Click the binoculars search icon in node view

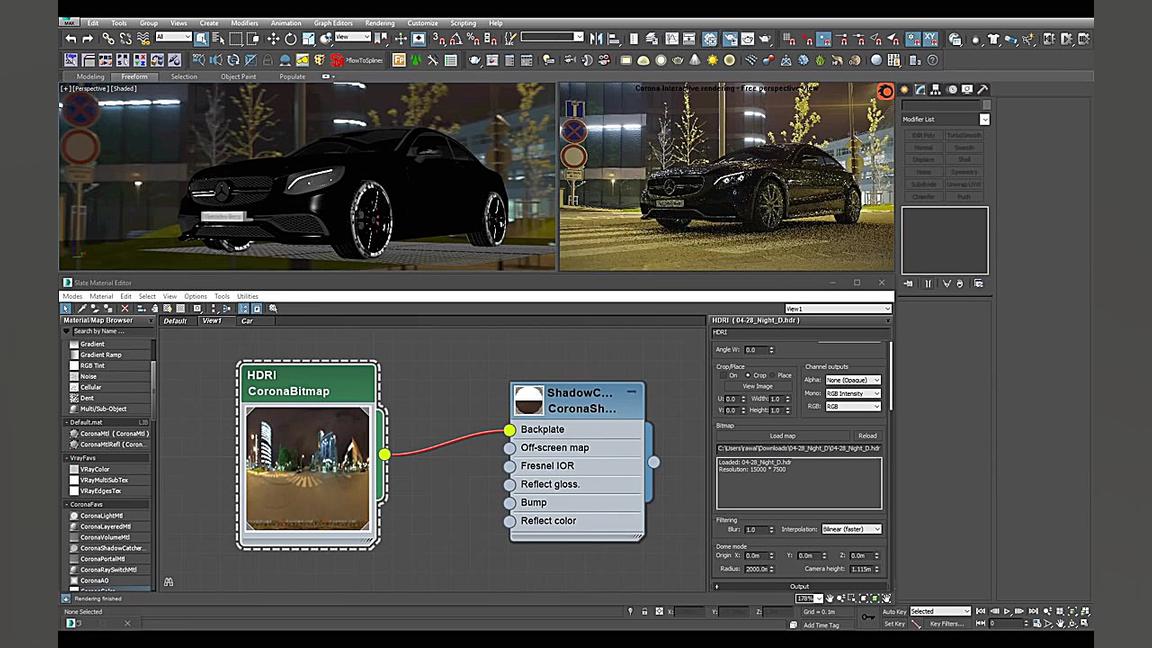[x=168, y=582]
